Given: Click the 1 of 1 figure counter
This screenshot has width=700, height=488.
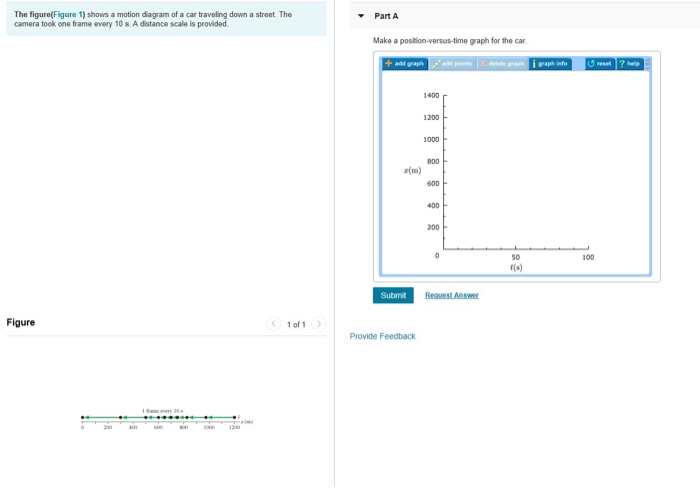Looking at the screenshot, I should click(x=296, y=324).
